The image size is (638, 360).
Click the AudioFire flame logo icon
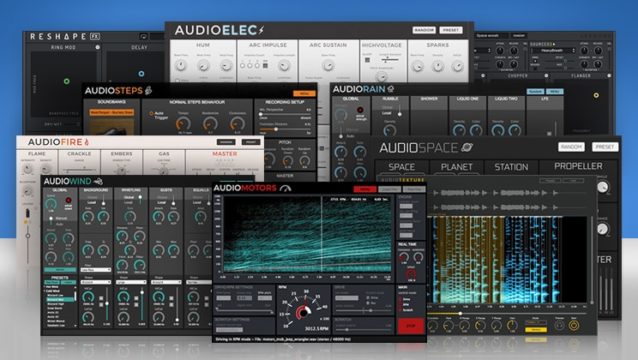pyautogui.click(x=86, y=142)
